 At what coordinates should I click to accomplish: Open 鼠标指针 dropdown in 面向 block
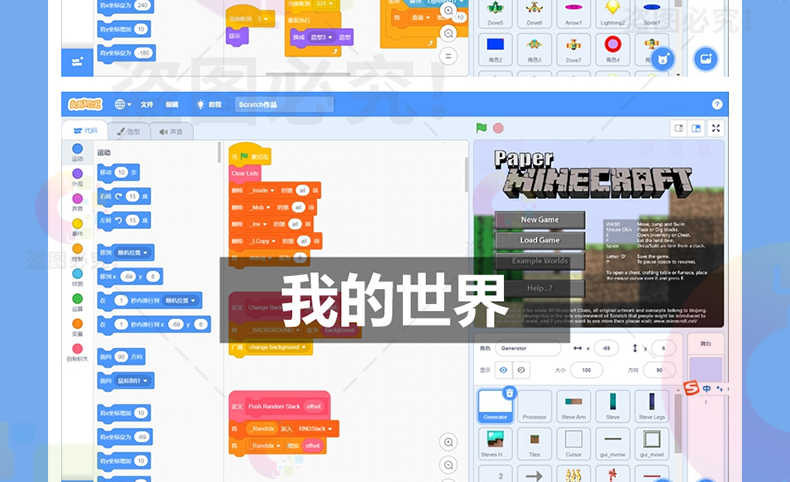(133, 381)
